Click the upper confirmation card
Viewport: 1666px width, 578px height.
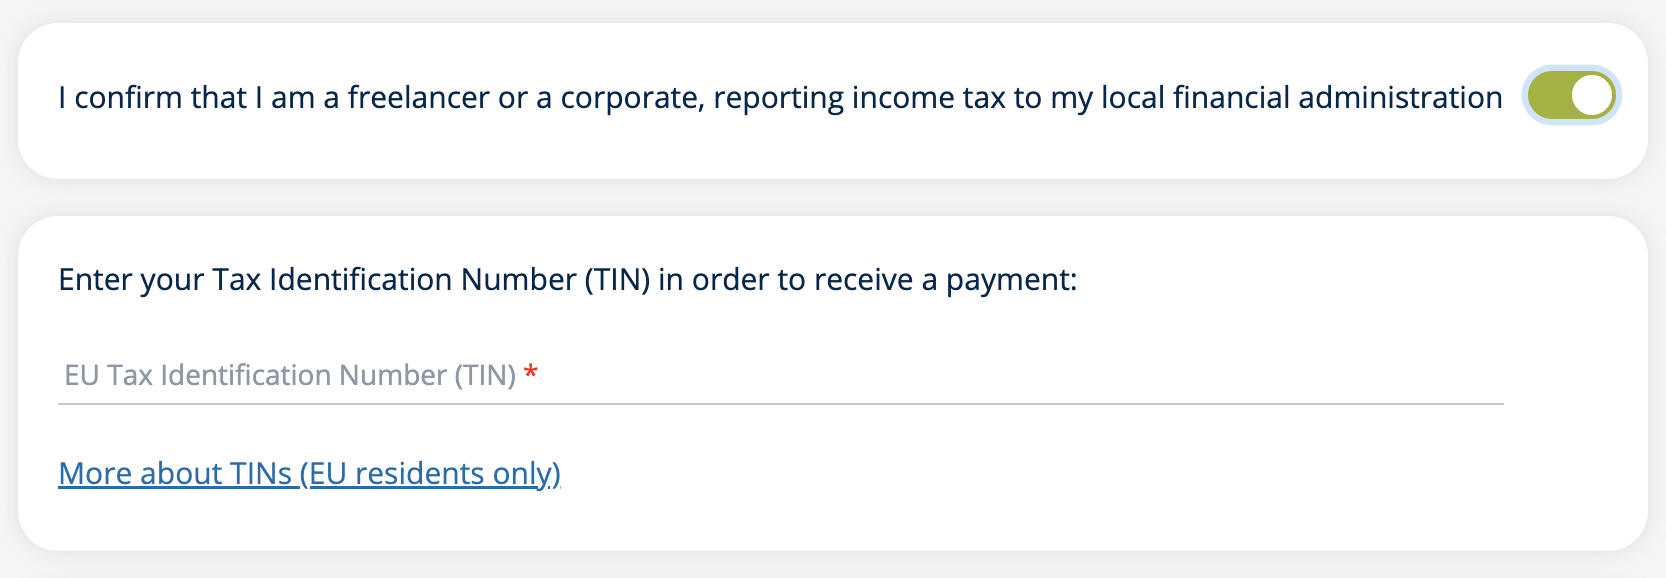coord(833,100)
